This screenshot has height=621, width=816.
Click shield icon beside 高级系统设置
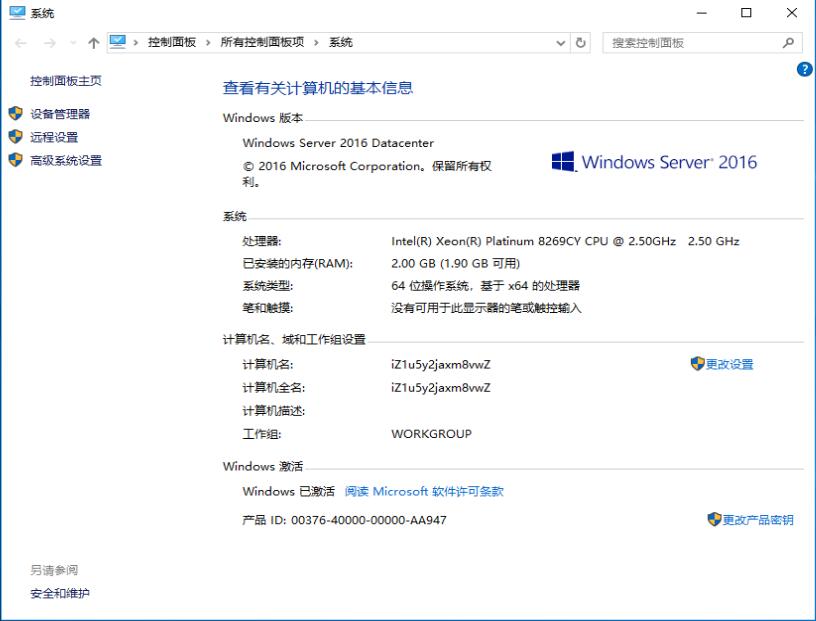click(16, 160)
